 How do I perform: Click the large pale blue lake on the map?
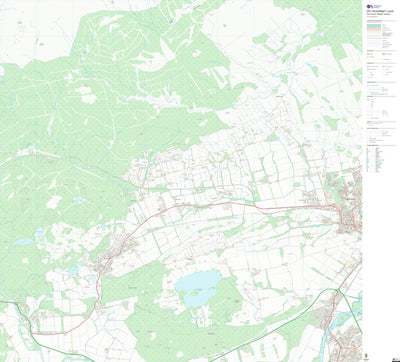[198, 287]
